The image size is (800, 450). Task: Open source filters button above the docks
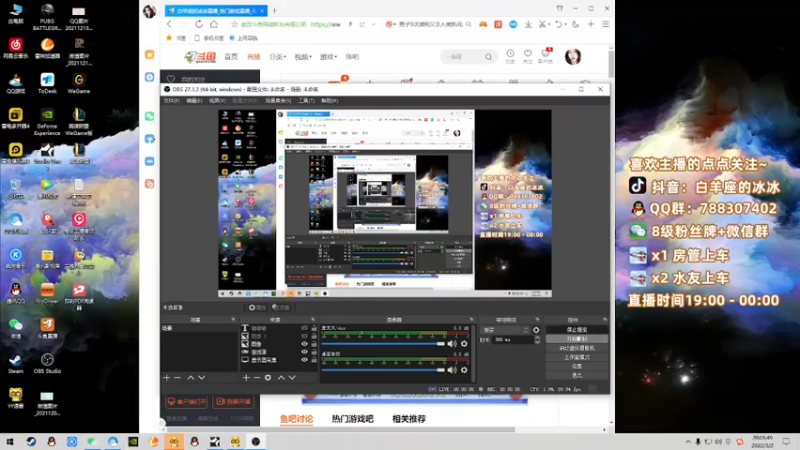point(281,308)
